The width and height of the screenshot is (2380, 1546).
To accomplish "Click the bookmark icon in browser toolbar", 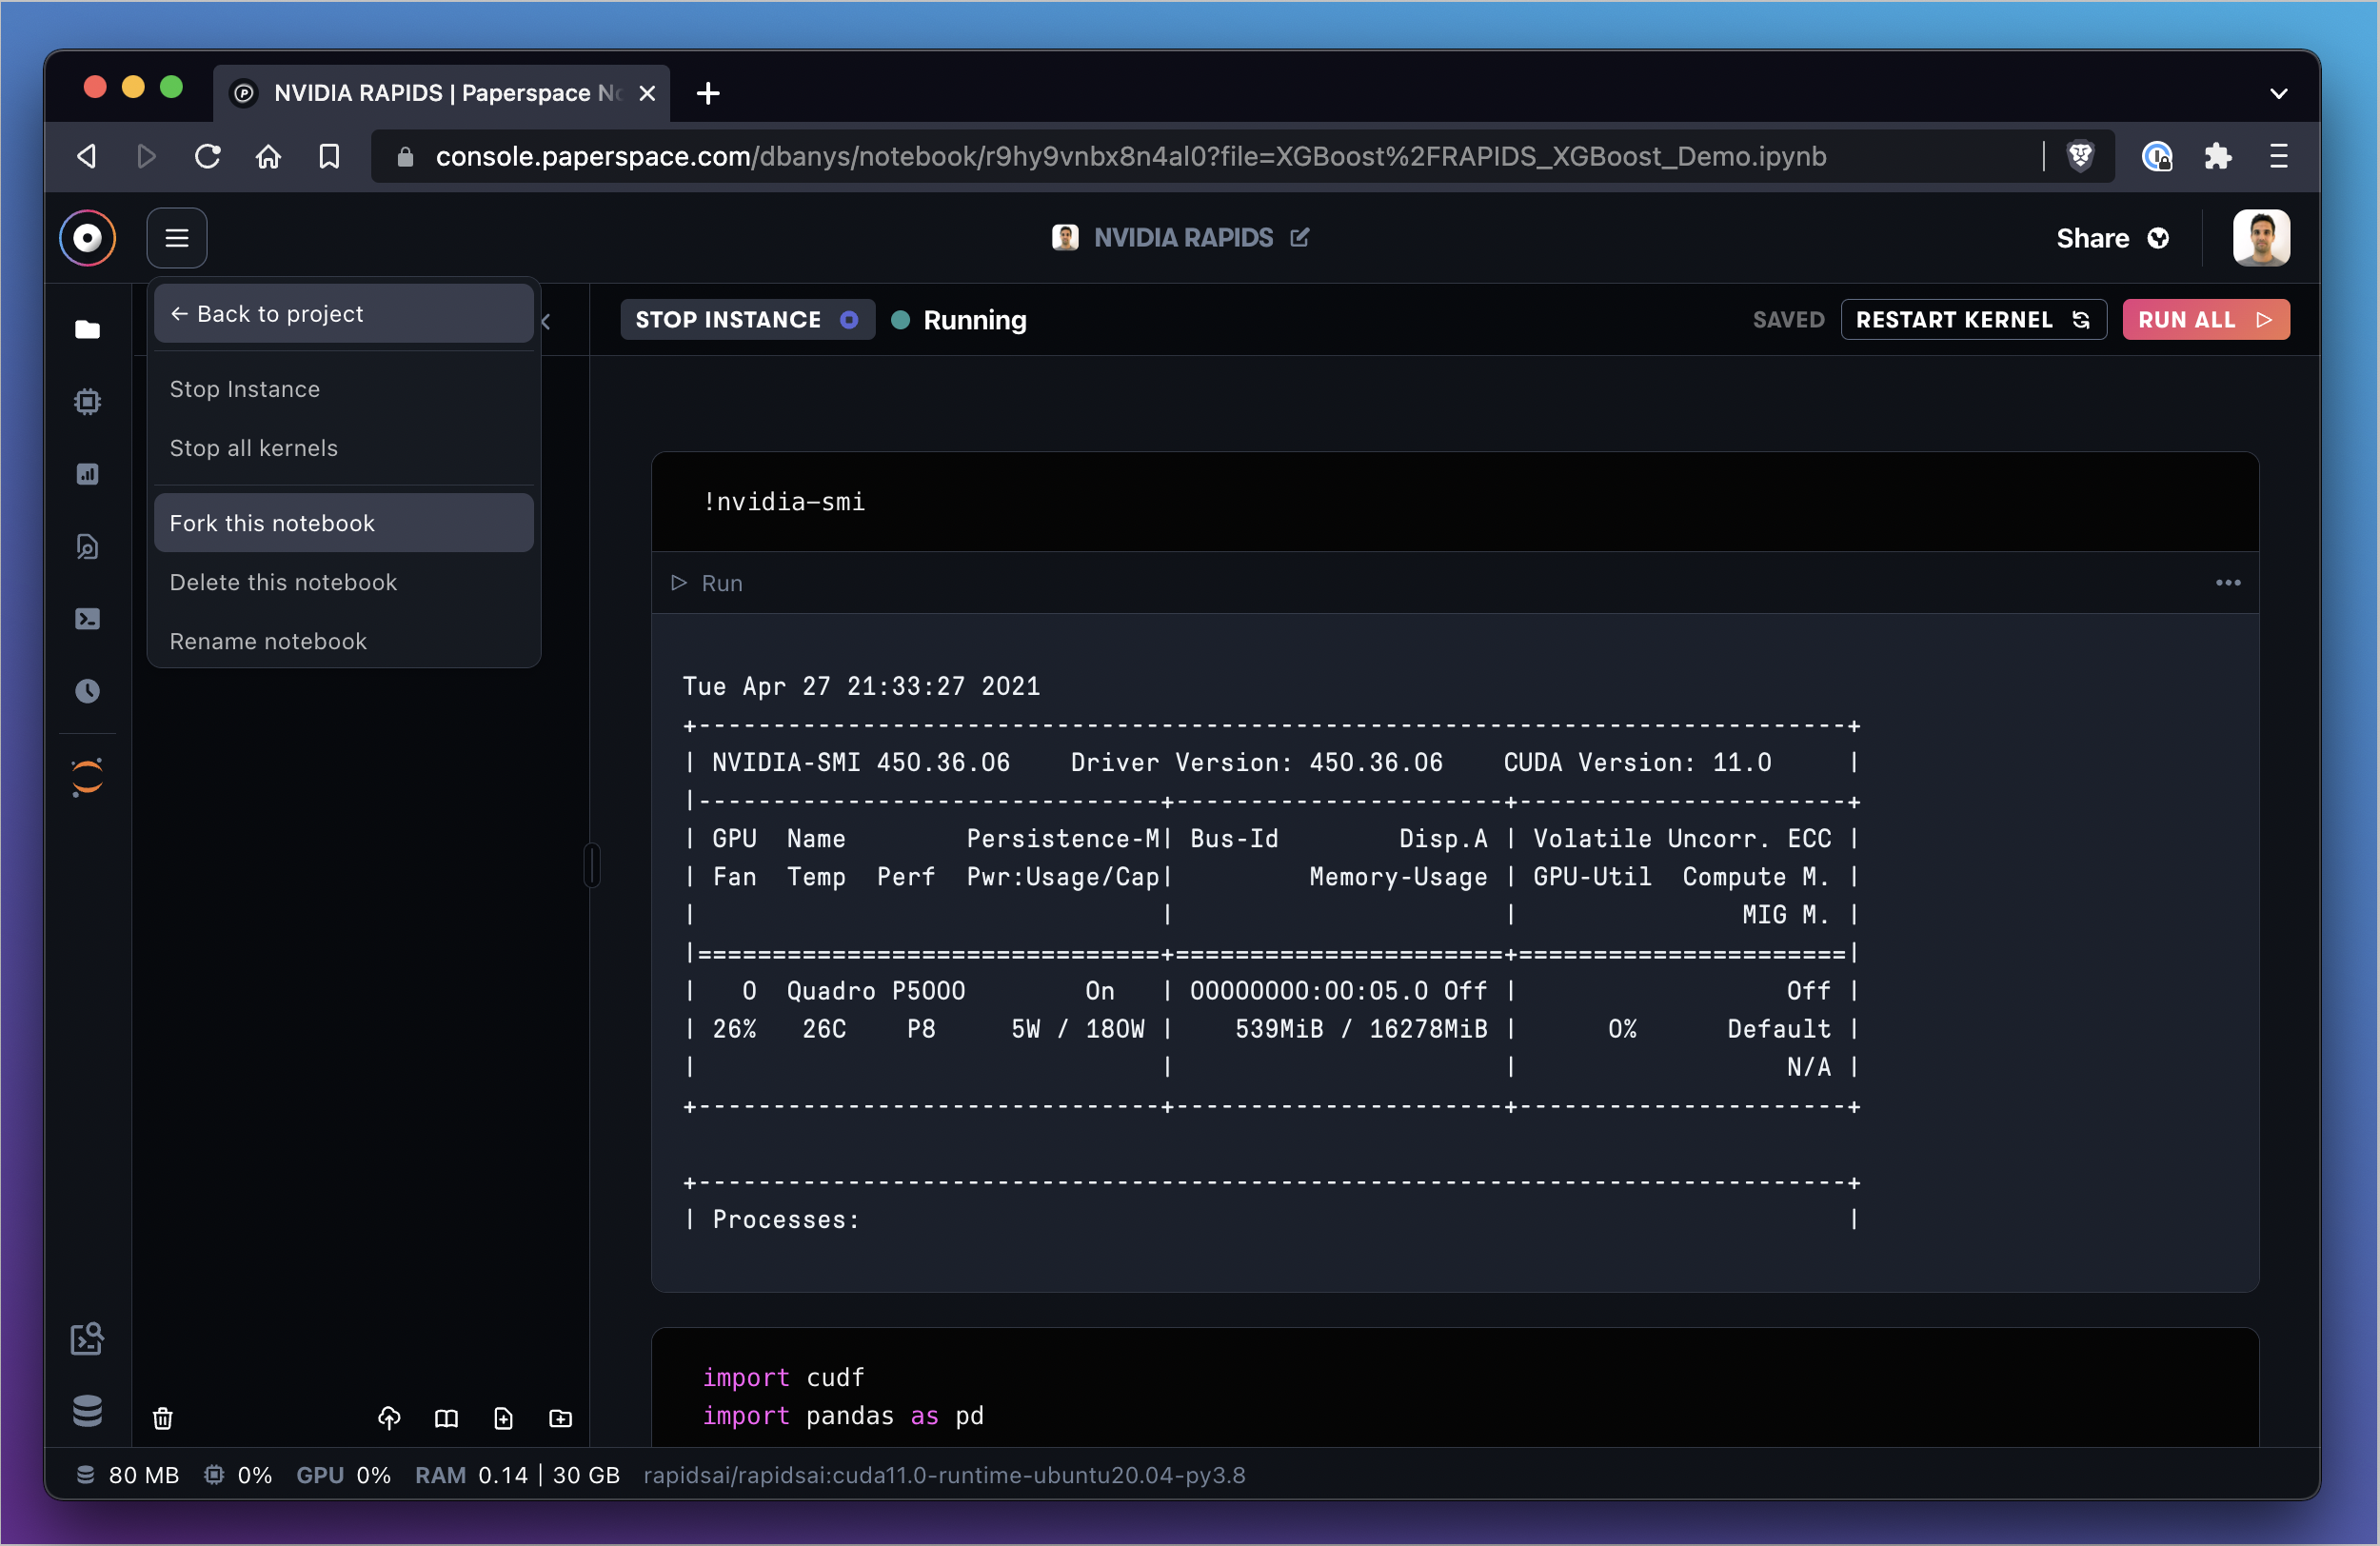I will point(329,156).
